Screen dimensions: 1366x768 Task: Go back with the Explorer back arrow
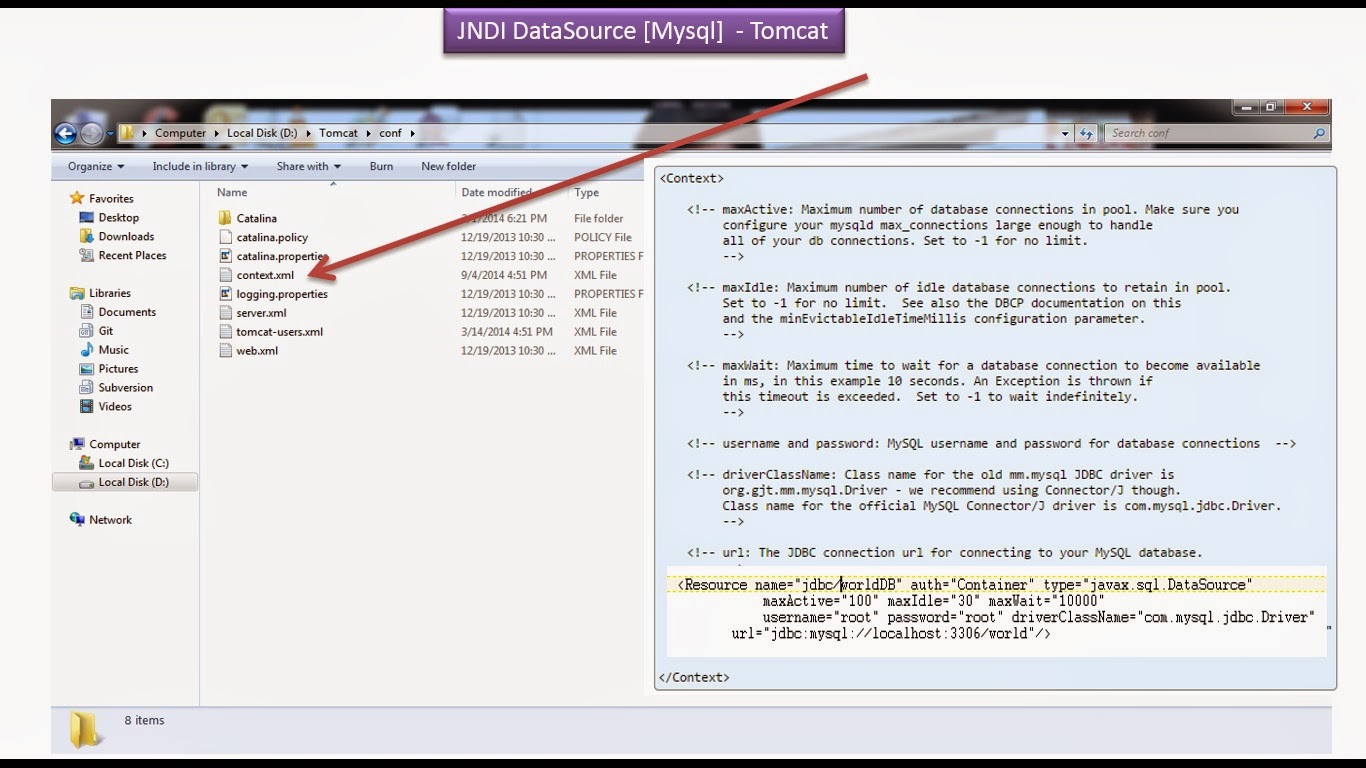coord(65,133)
